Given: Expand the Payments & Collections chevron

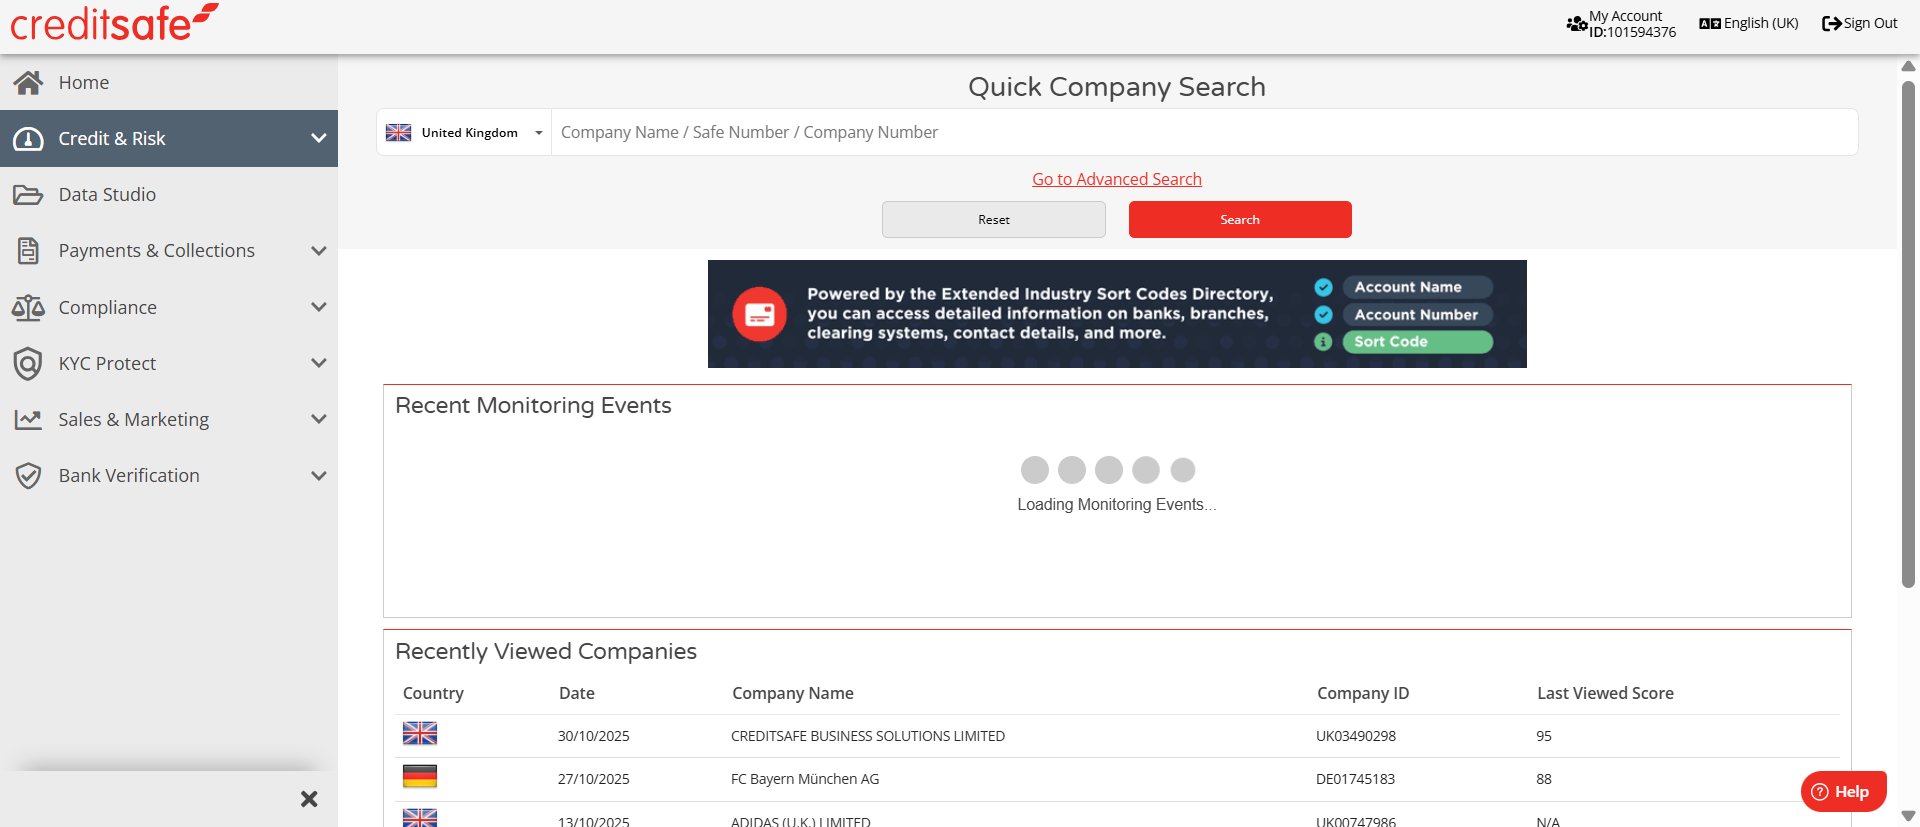Looking at the screenshot, I should point(319,251).
